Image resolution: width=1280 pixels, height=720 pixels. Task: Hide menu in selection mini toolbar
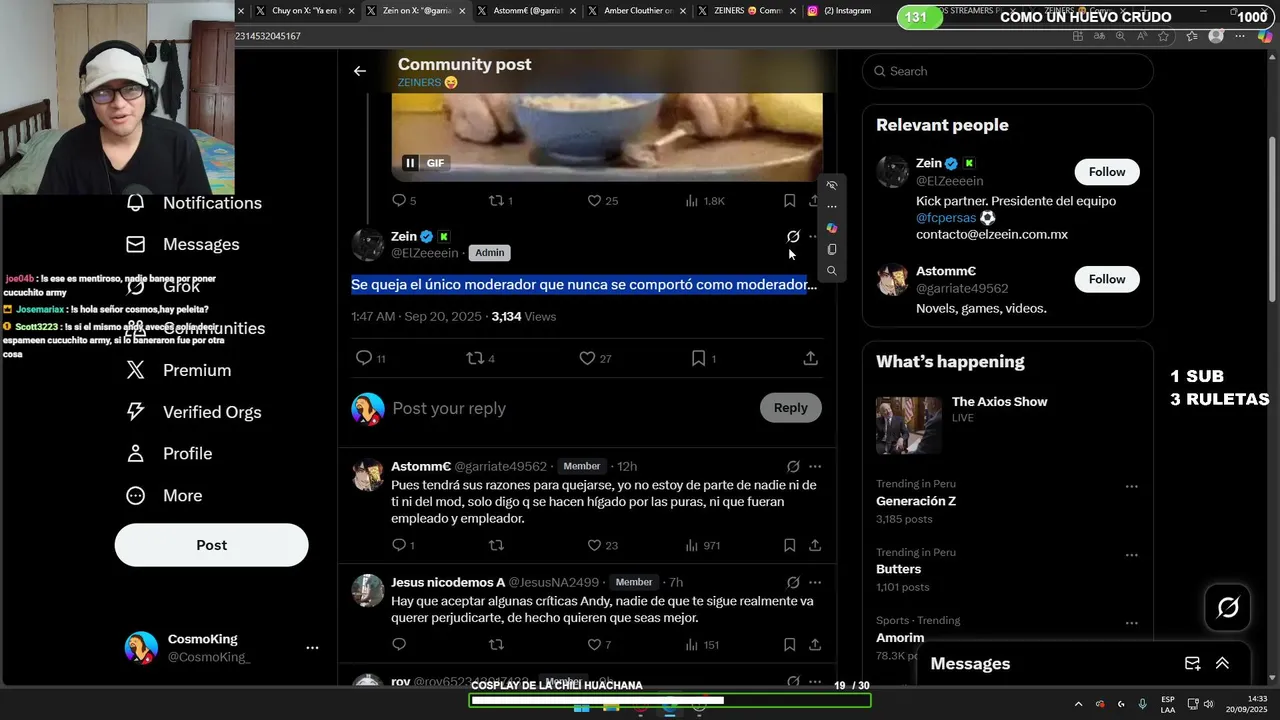[831, 186]
